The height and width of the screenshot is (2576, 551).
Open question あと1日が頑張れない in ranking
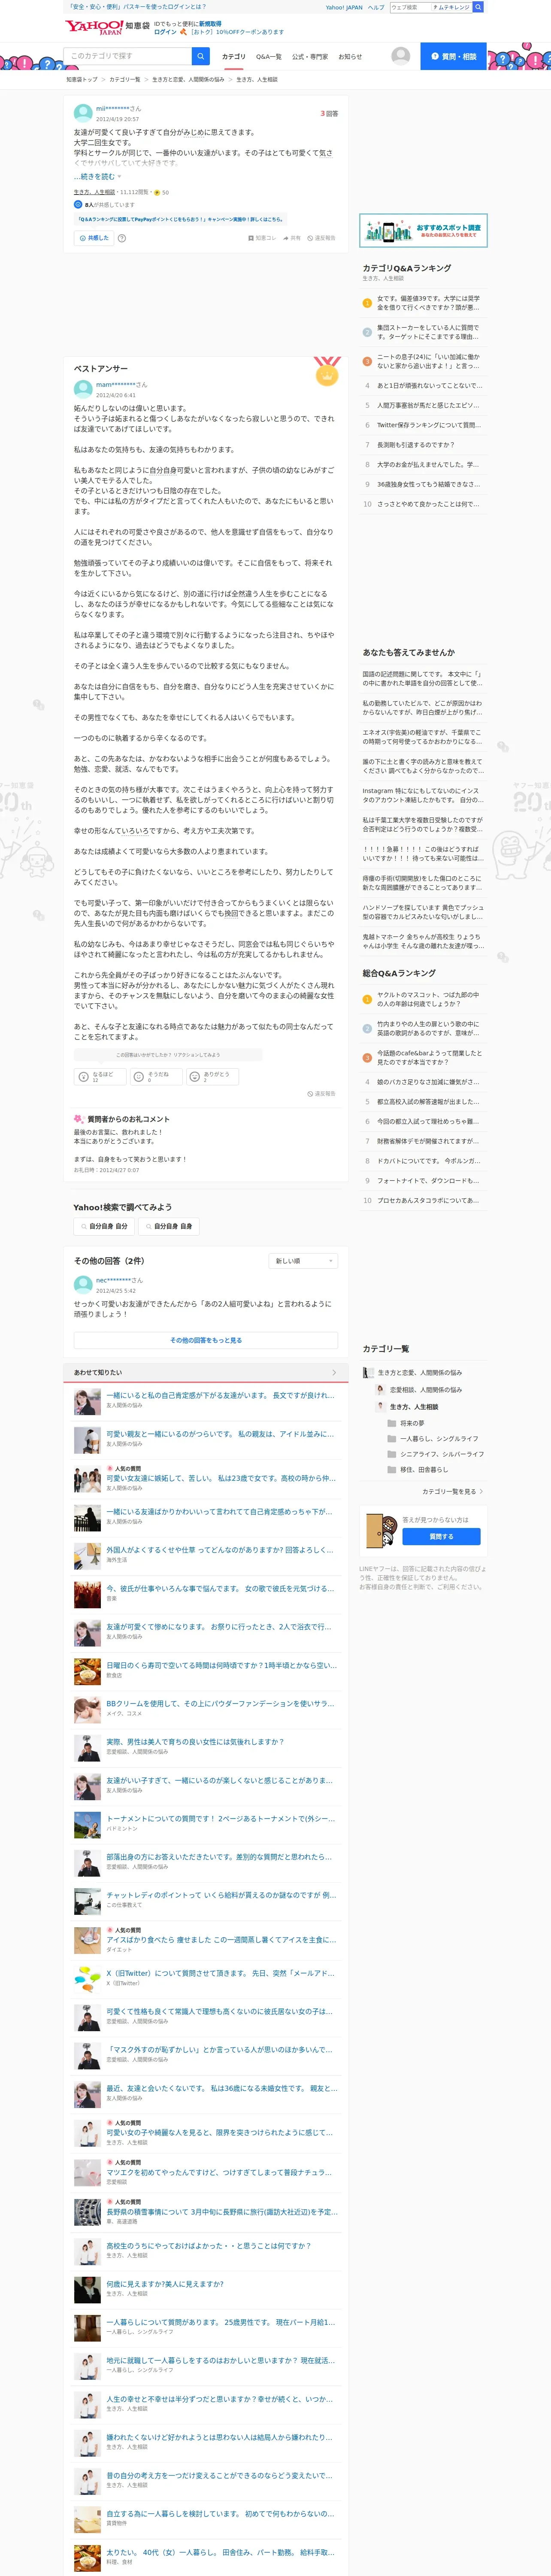[x=430, y=386]
